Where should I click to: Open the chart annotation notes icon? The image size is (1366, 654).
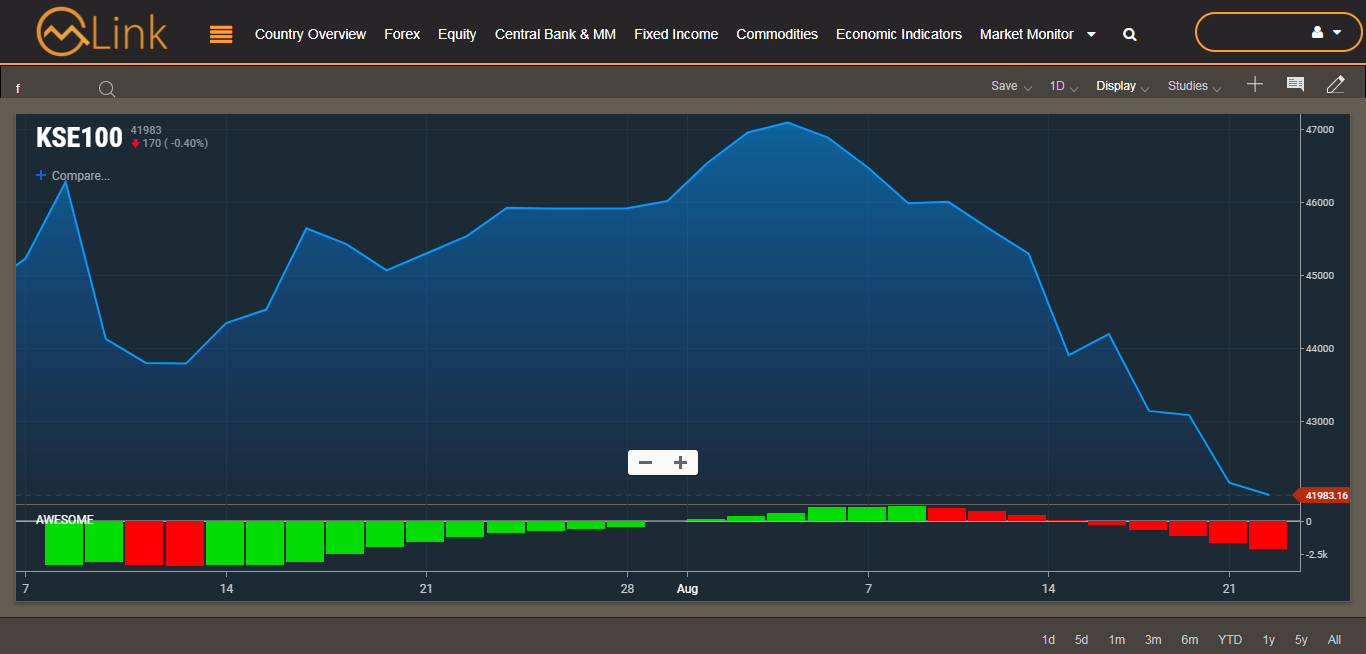1295,85
